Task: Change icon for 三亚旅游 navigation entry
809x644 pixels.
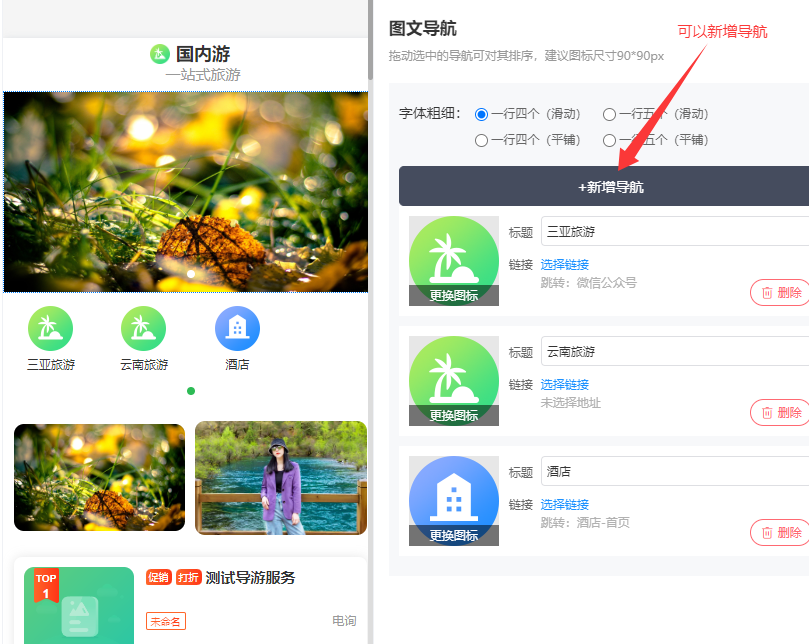Action: (453, 295)
